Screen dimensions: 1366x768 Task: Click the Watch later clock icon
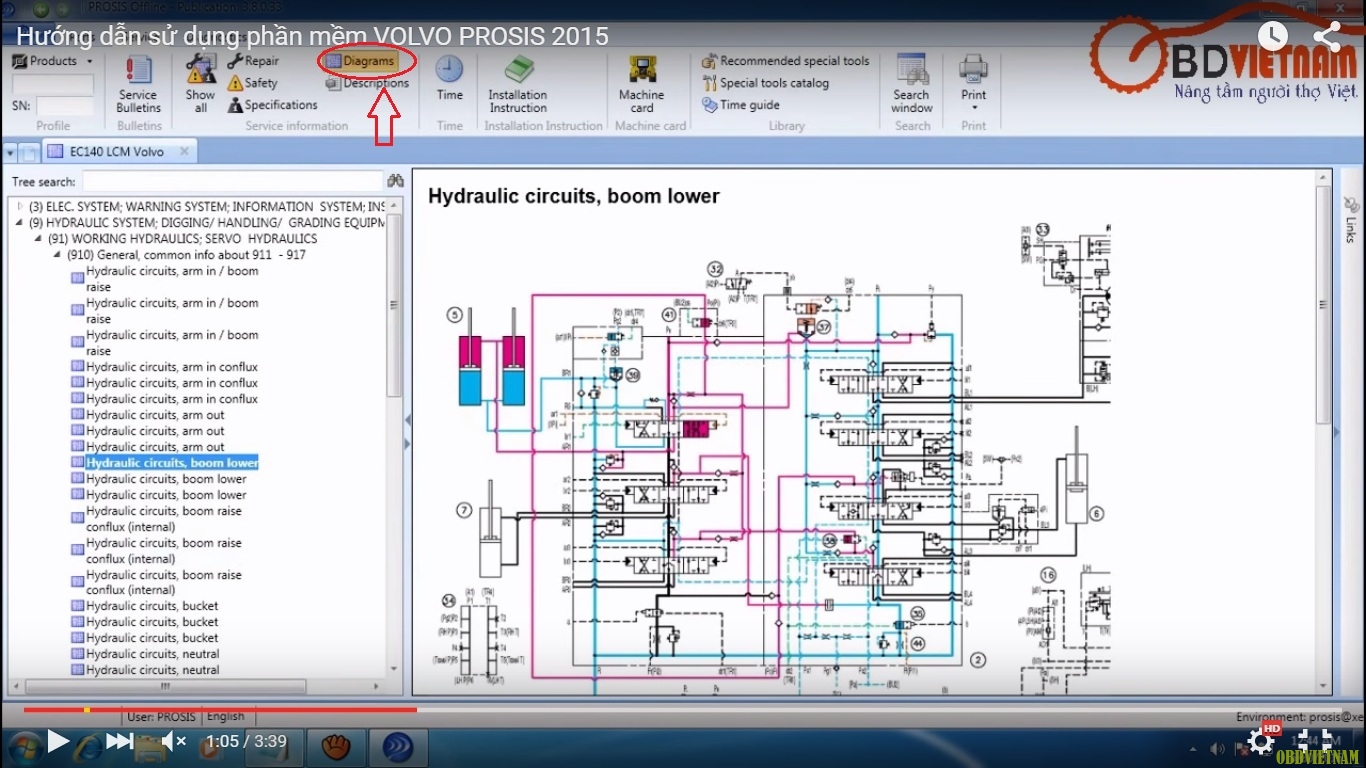[x=1273, y=35]
